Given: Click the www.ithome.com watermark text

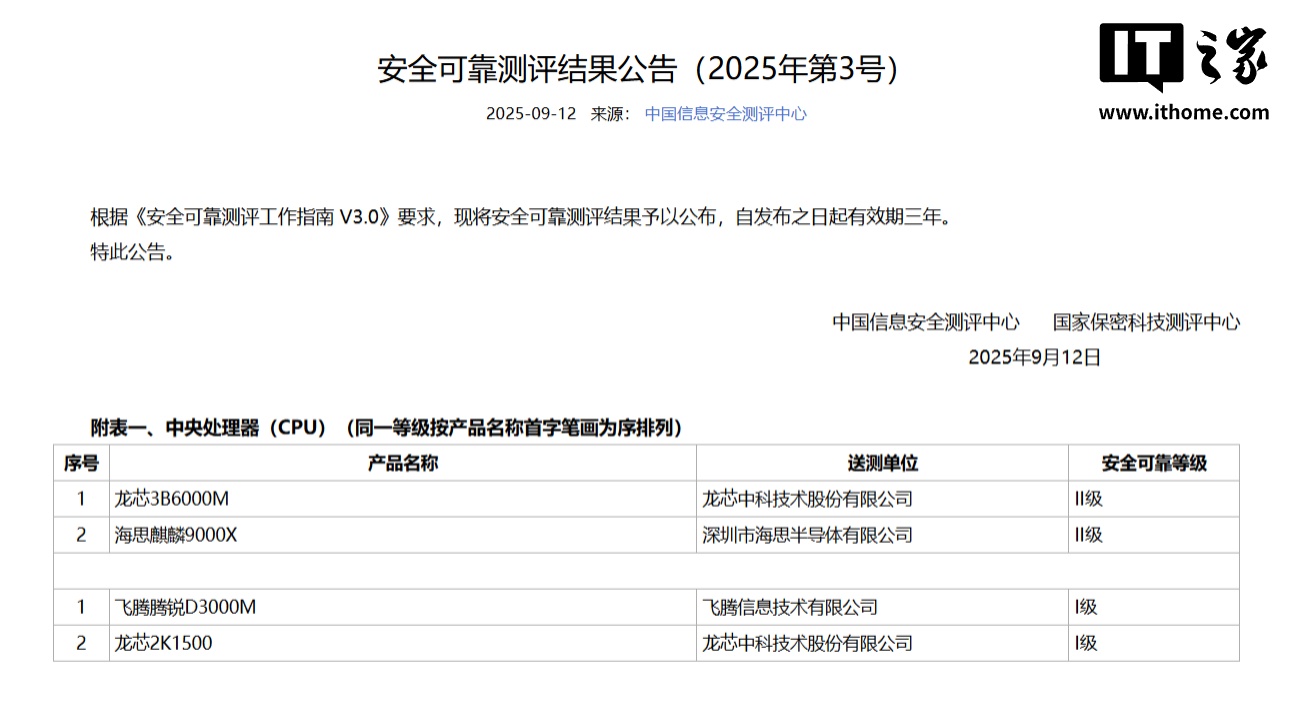Looking at the screenshot, I should tap(1183, 112).
